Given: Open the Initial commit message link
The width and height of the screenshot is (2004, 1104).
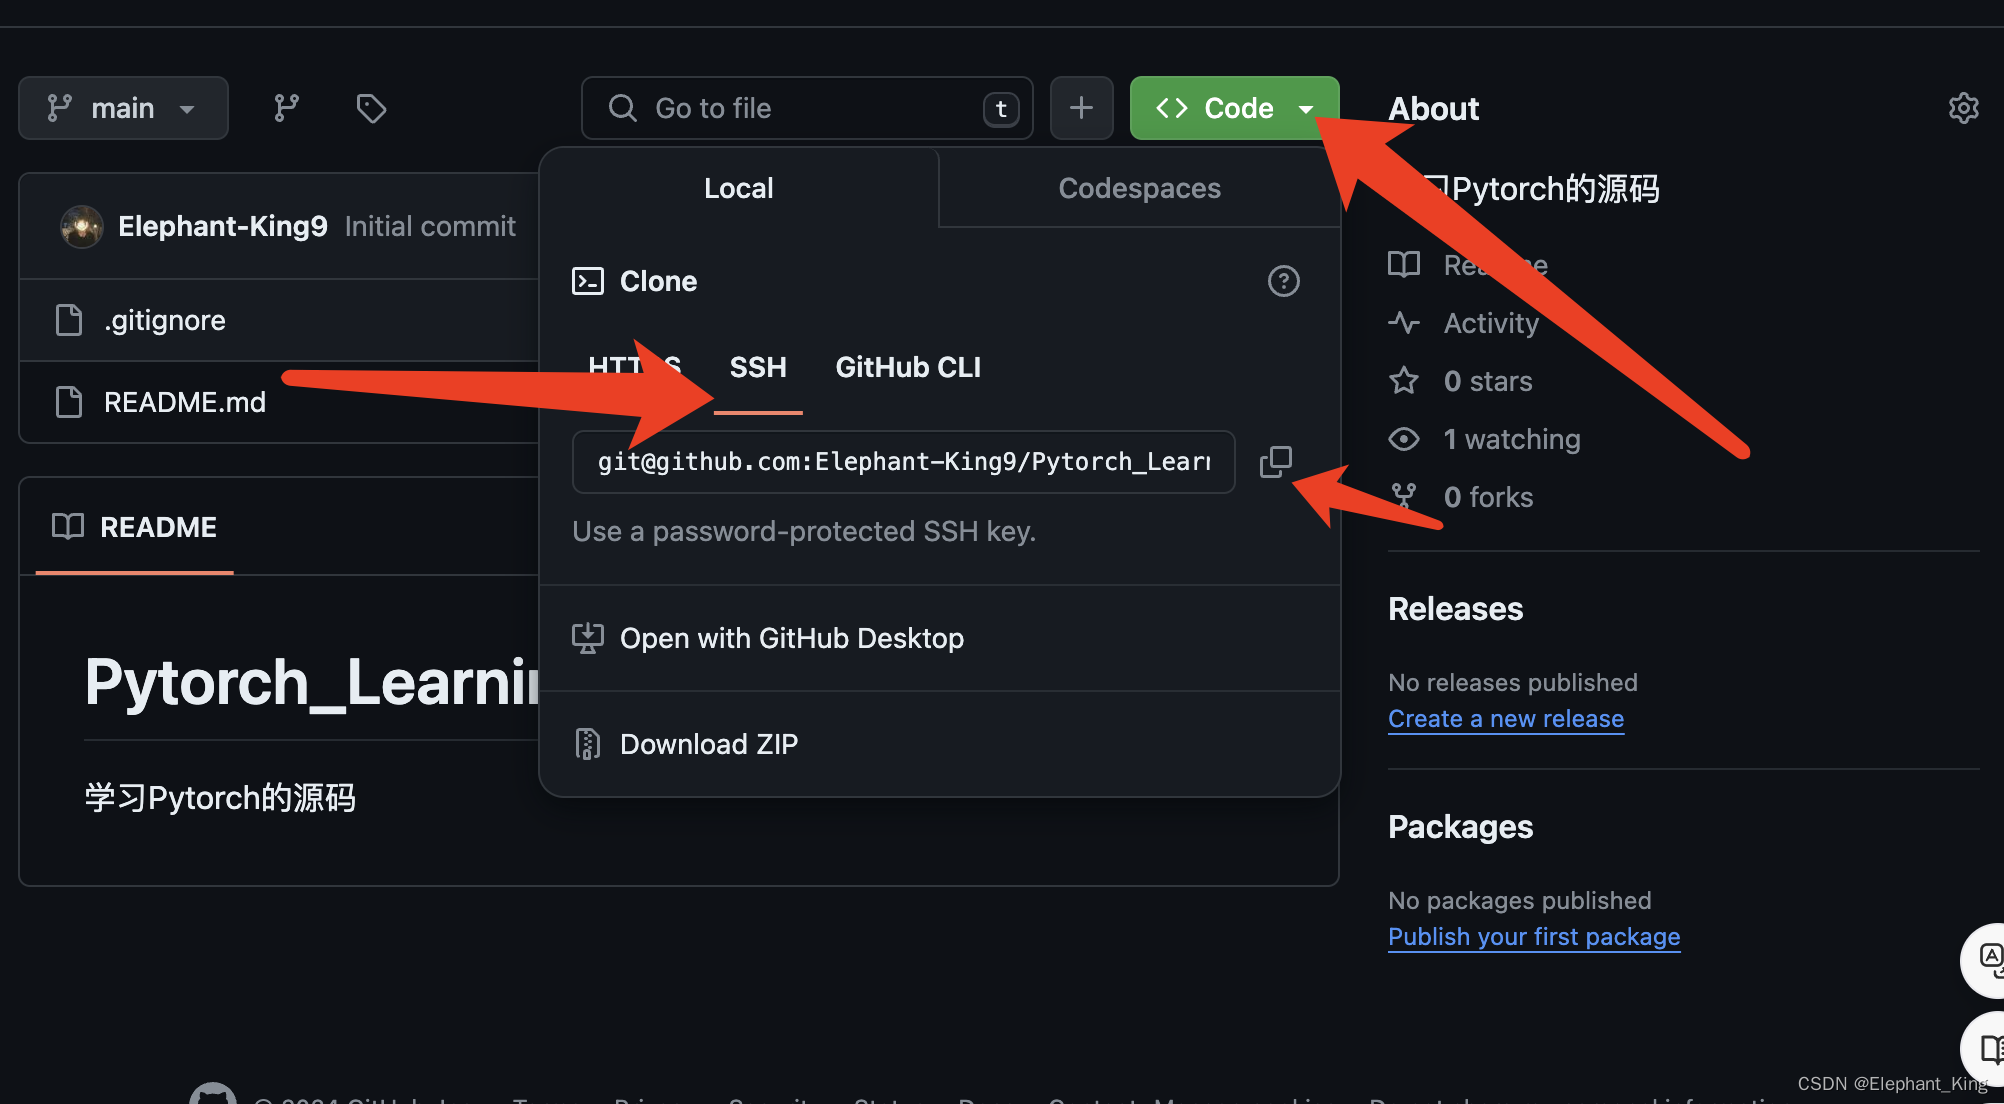Looking at the screenshot, I should click(x=430, y=226).
